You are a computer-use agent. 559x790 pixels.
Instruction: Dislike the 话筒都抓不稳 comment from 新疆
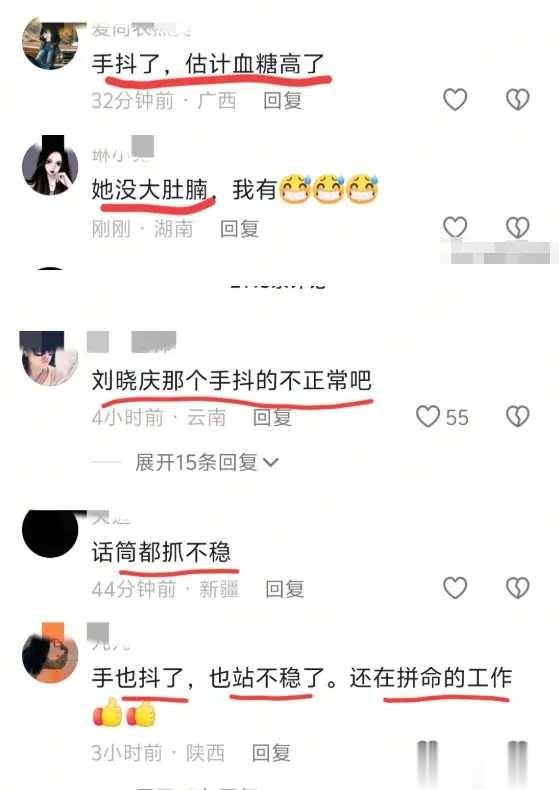pos(517,588)
